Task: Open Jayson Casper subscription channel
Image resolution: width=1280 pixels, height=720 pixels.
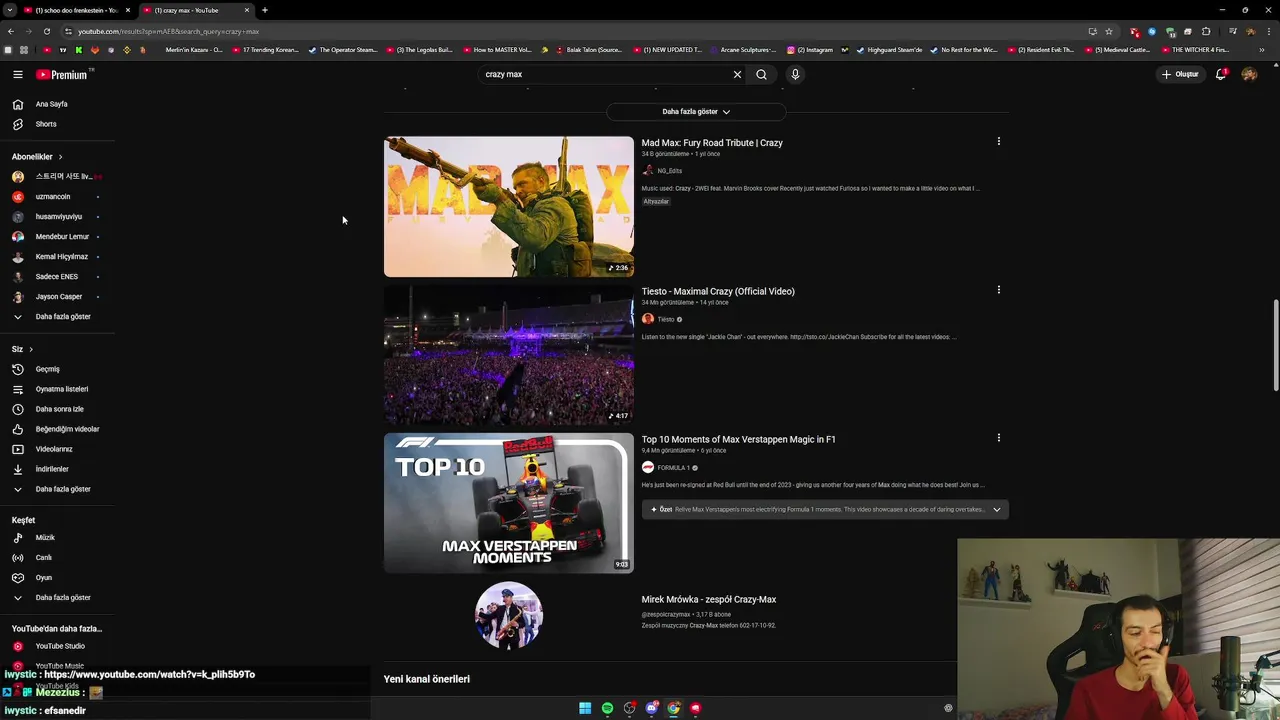Action: pyautogui.click(x=58, y=297)
